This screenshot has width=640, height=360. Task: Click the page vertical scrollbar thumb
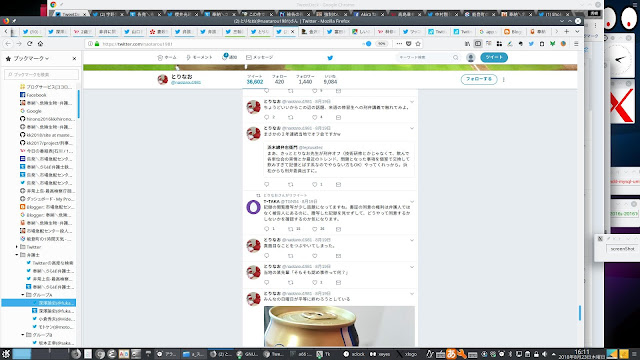coord(580,313)
